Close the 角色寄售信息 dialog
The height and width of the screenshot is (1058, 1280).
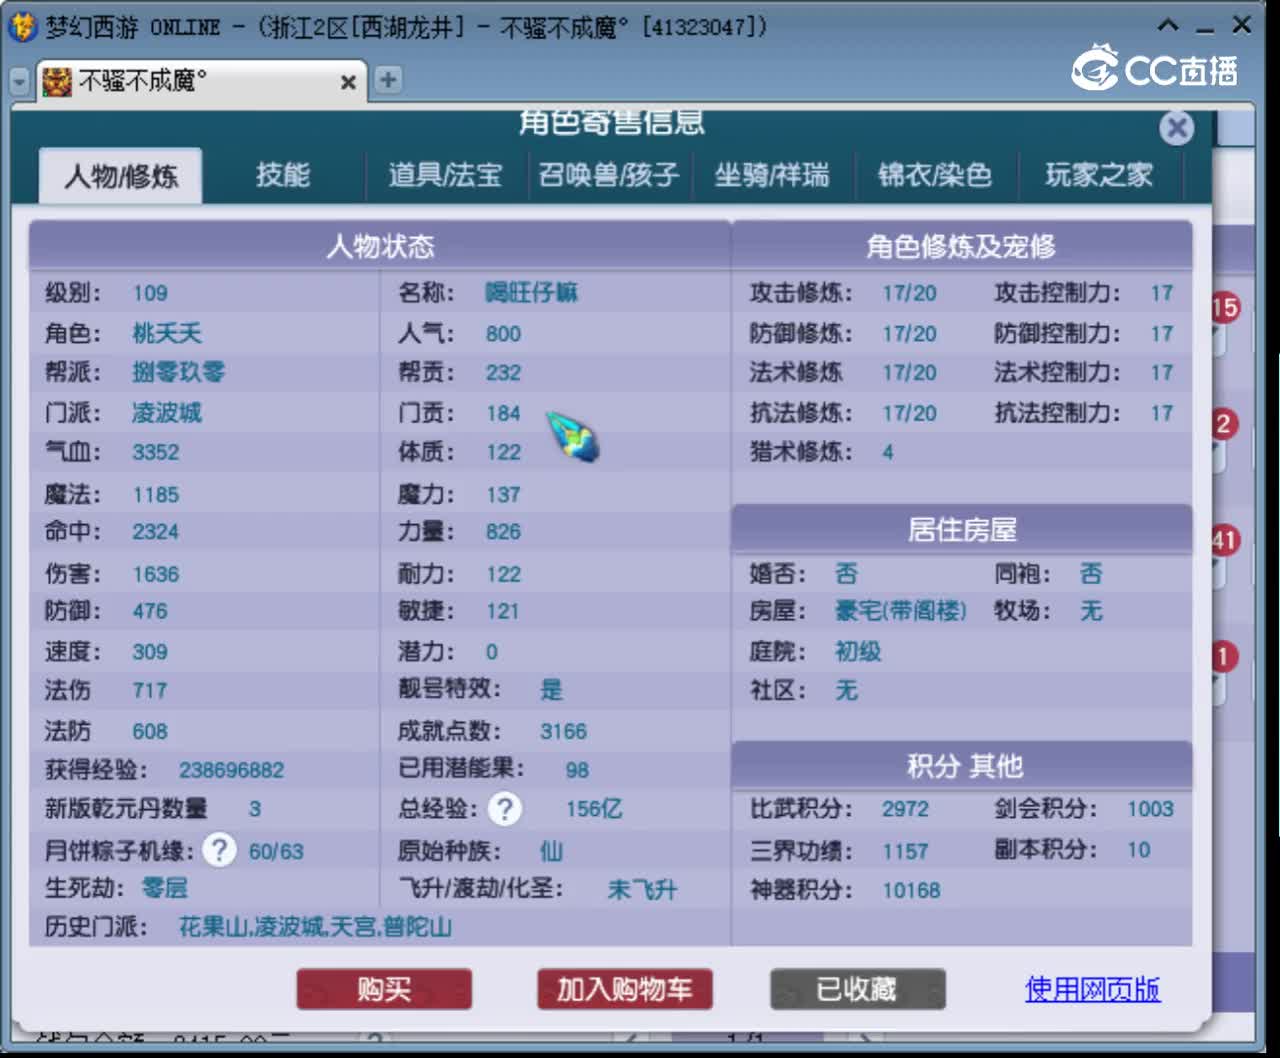(1177, 127)
